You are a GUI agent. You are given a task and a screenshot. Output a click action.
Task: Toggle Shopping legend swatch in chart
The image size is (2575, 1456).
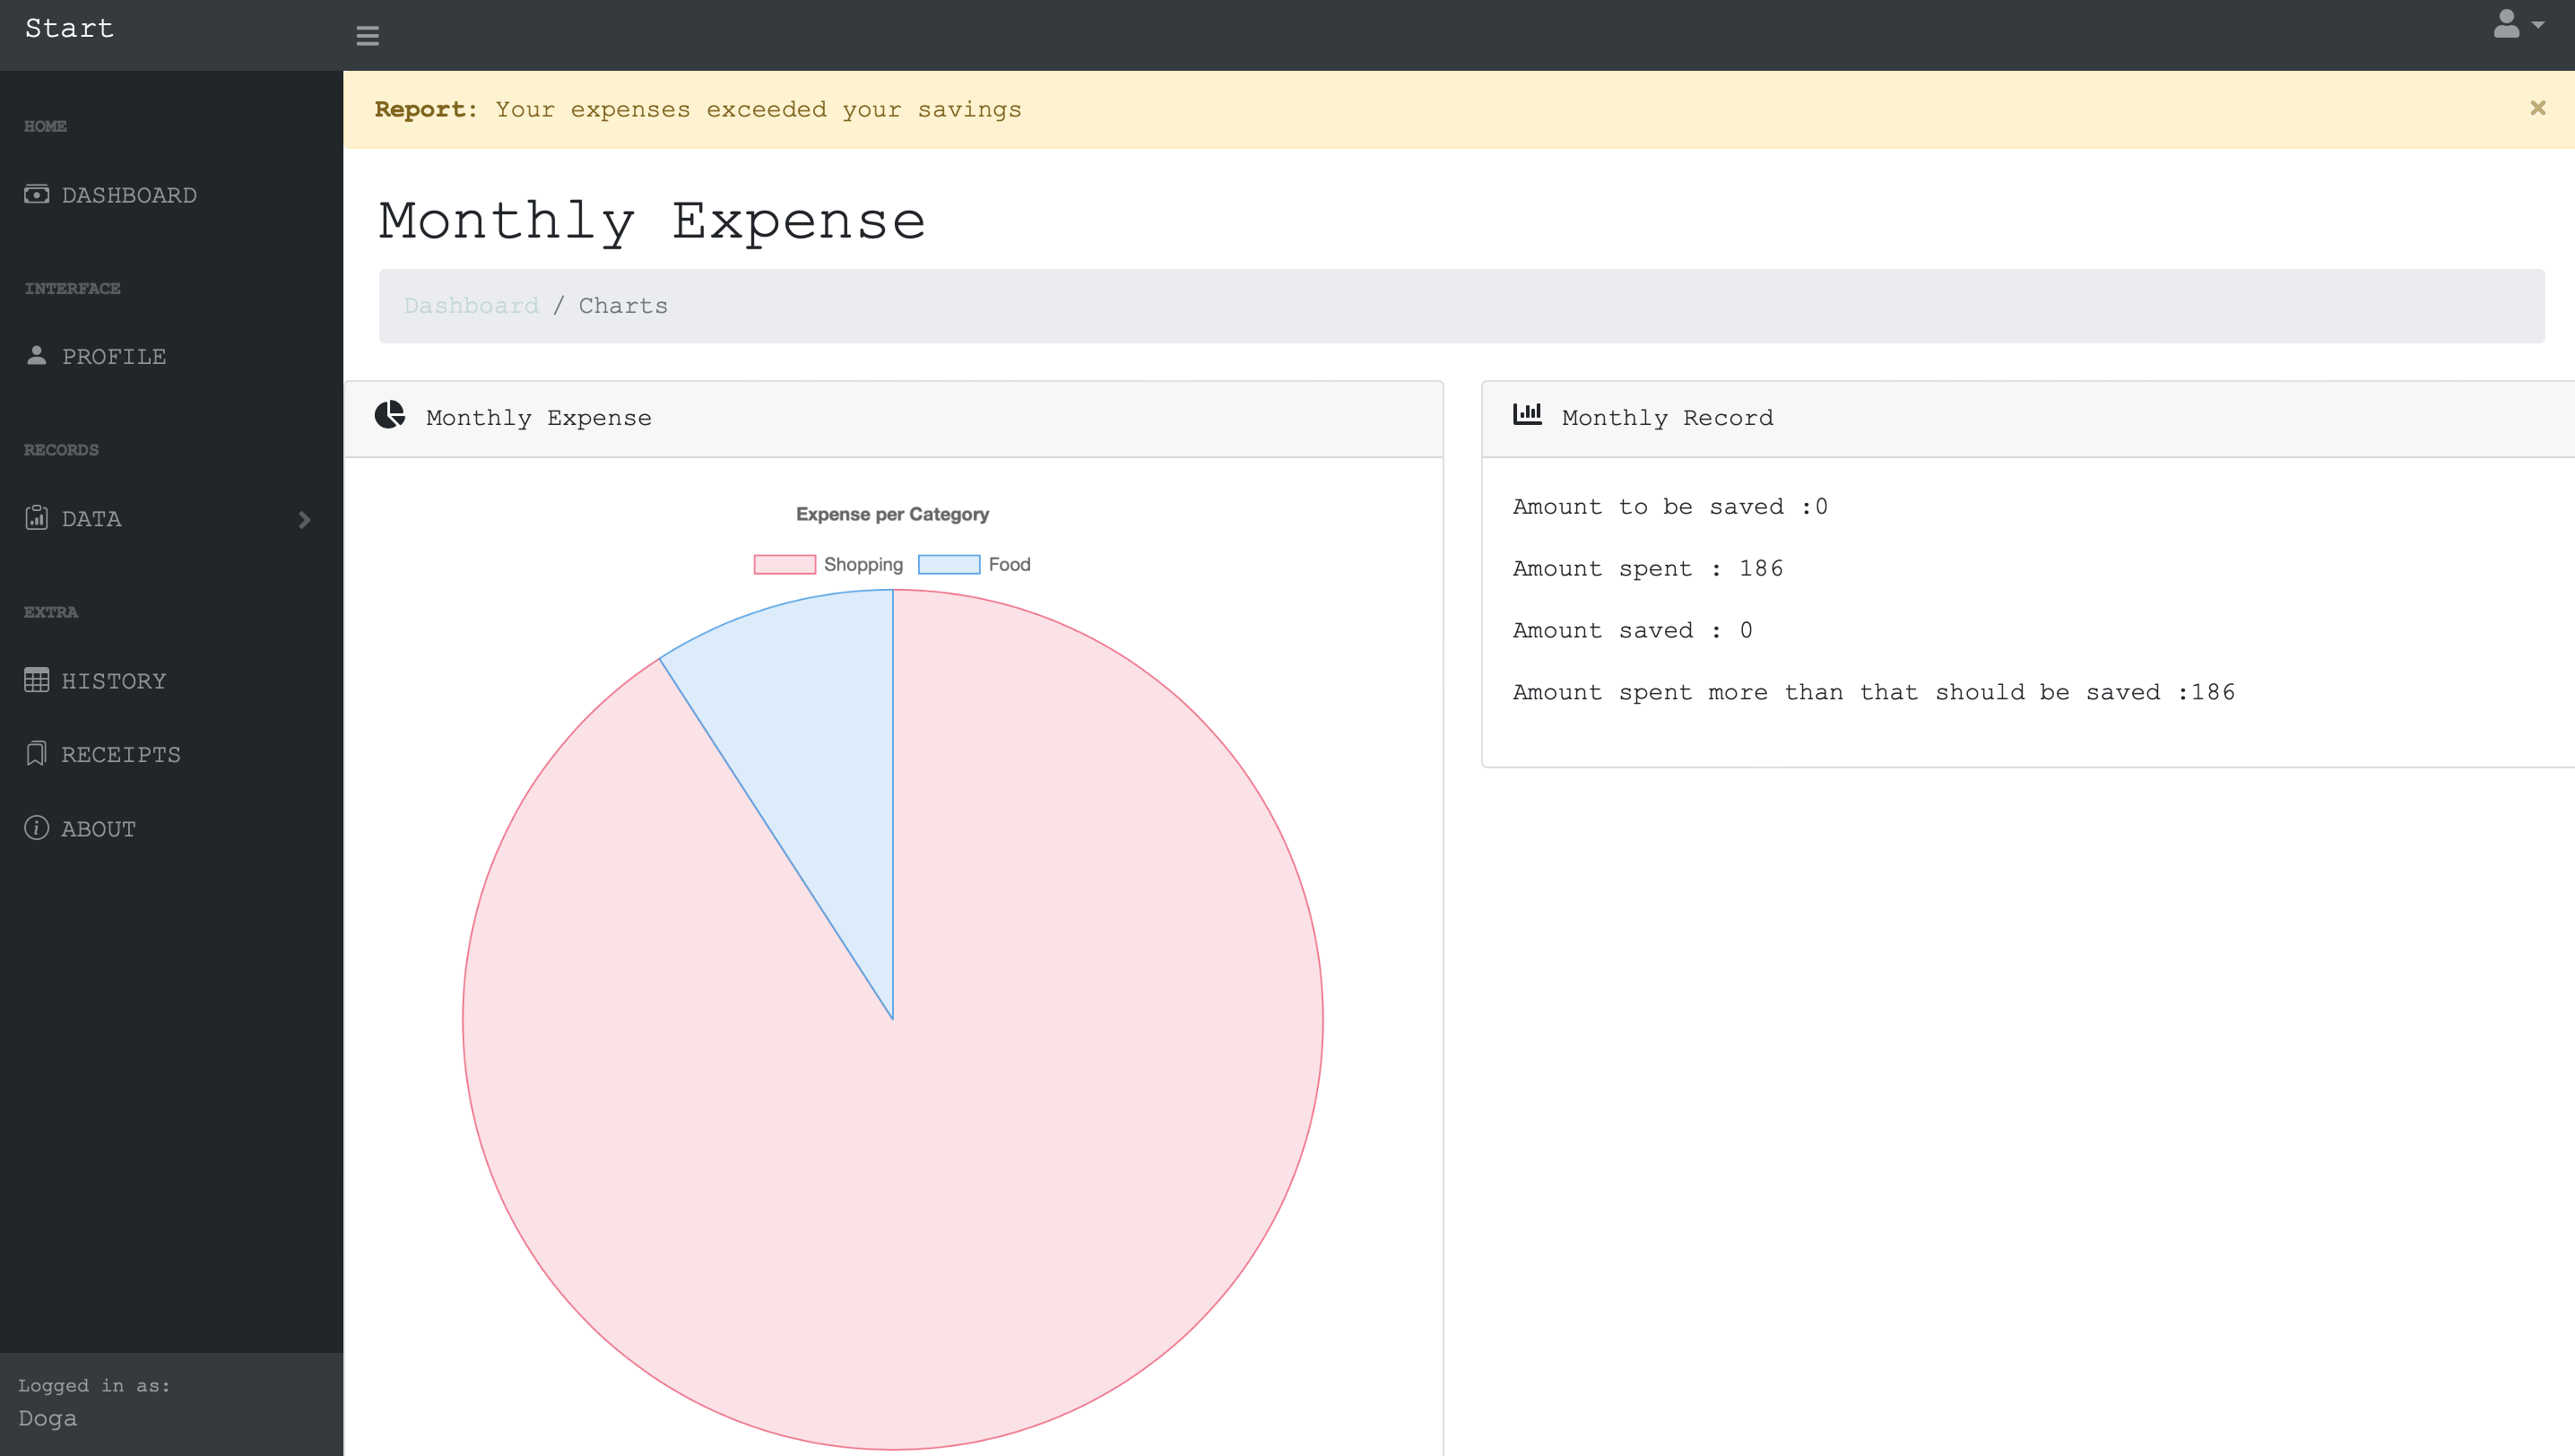click(784, 565)
